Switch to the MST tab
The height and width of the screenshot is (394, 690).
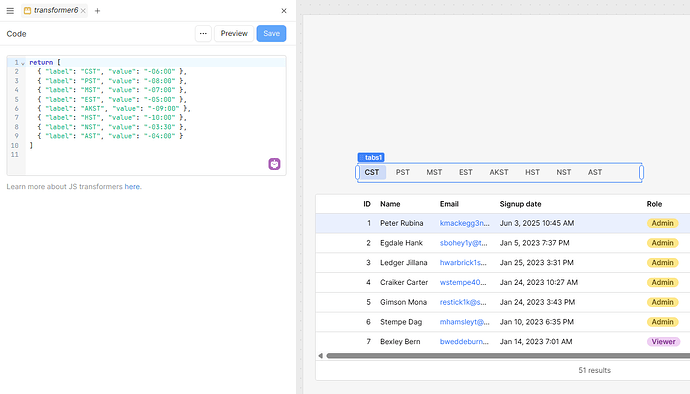[x=434, y=172]
